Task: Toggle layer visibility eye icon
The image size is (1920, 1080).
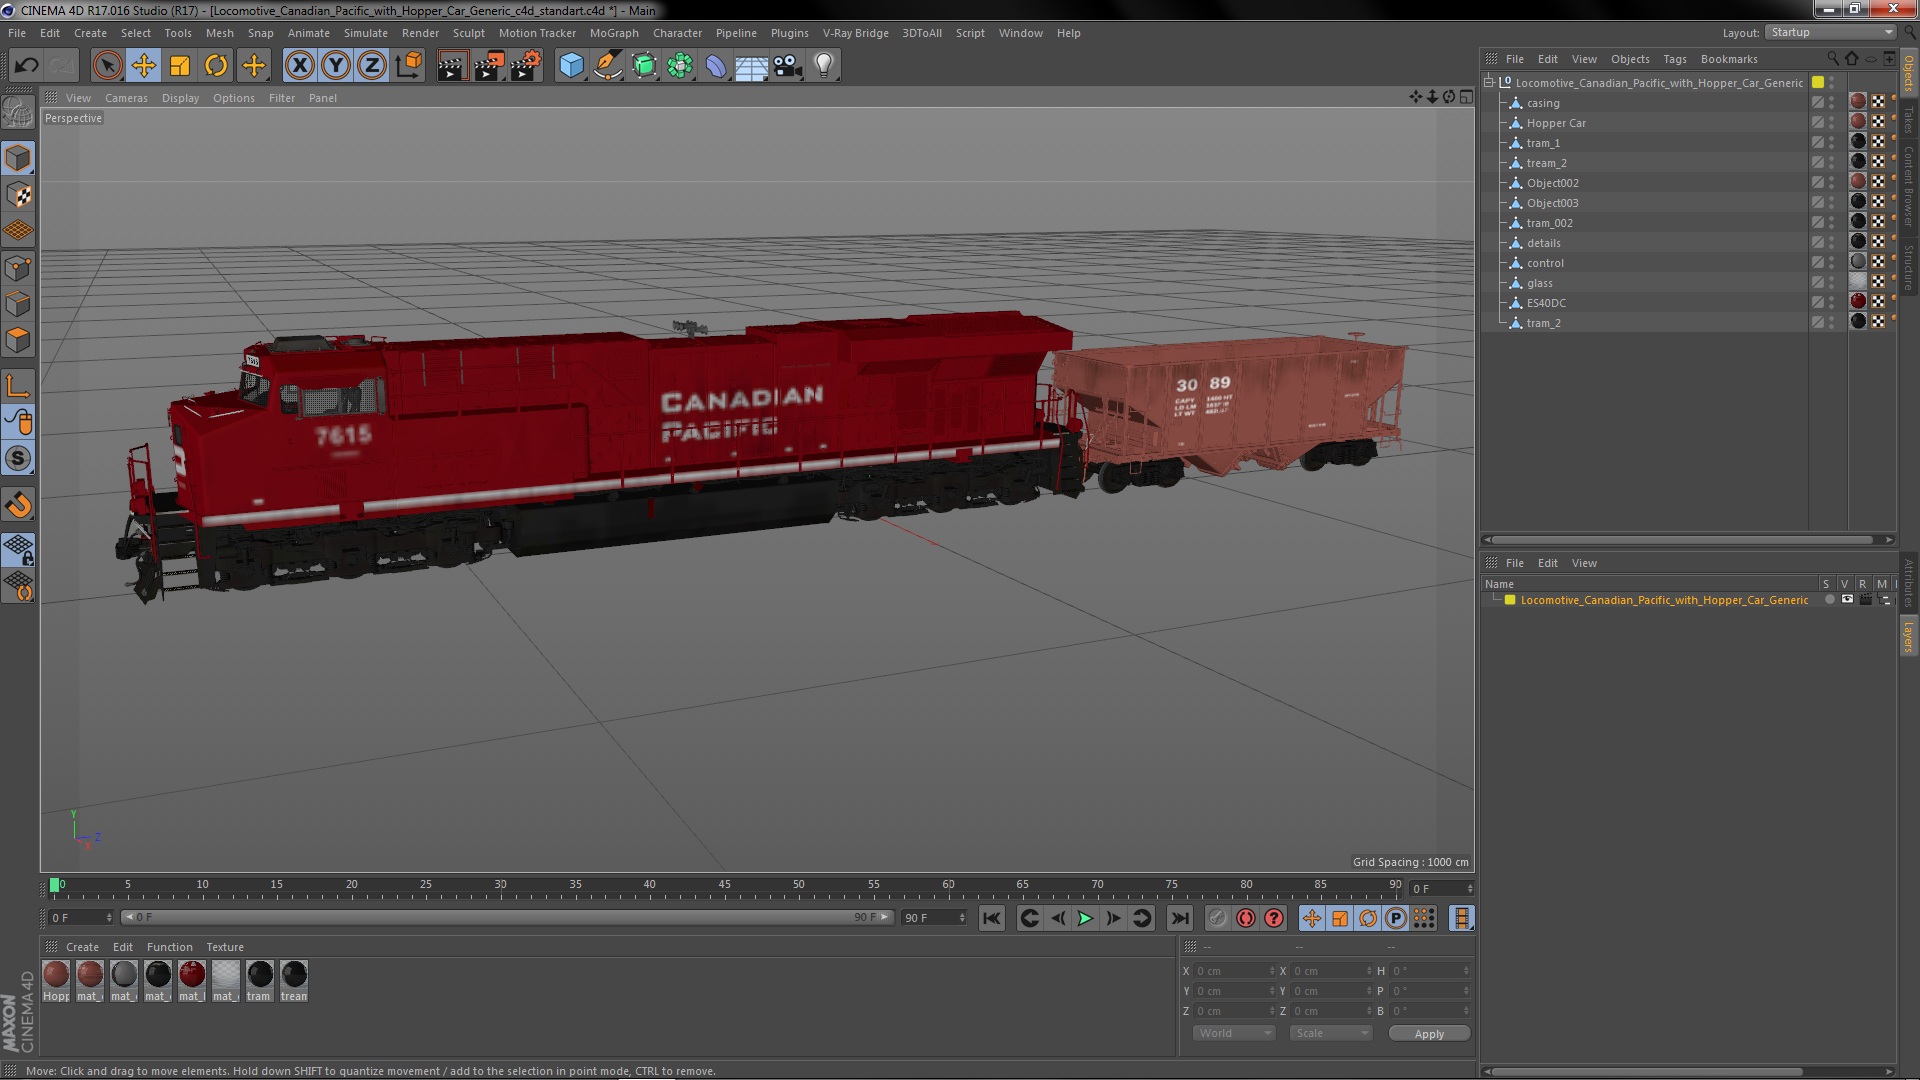Action: coord(1847,600)
